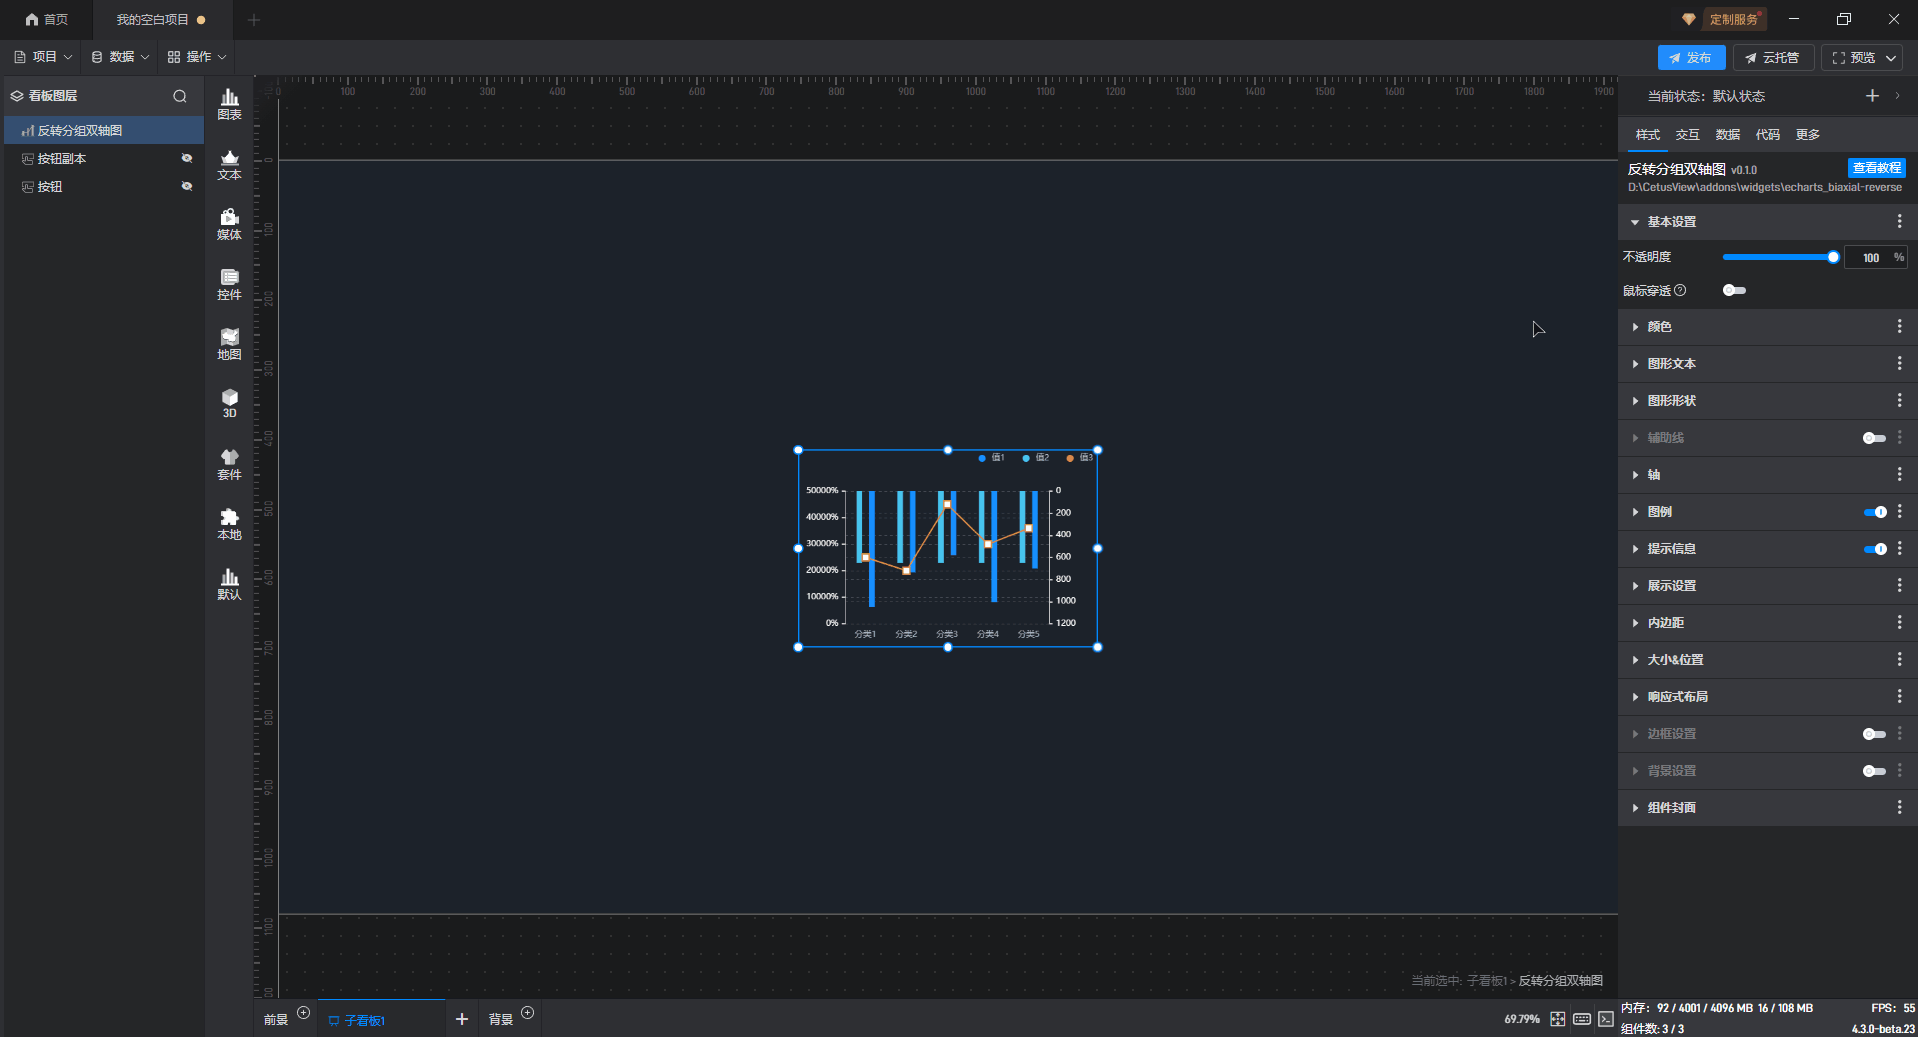
Task: Click the 发布 (publish) button
Action: (x=1690, y=58)
